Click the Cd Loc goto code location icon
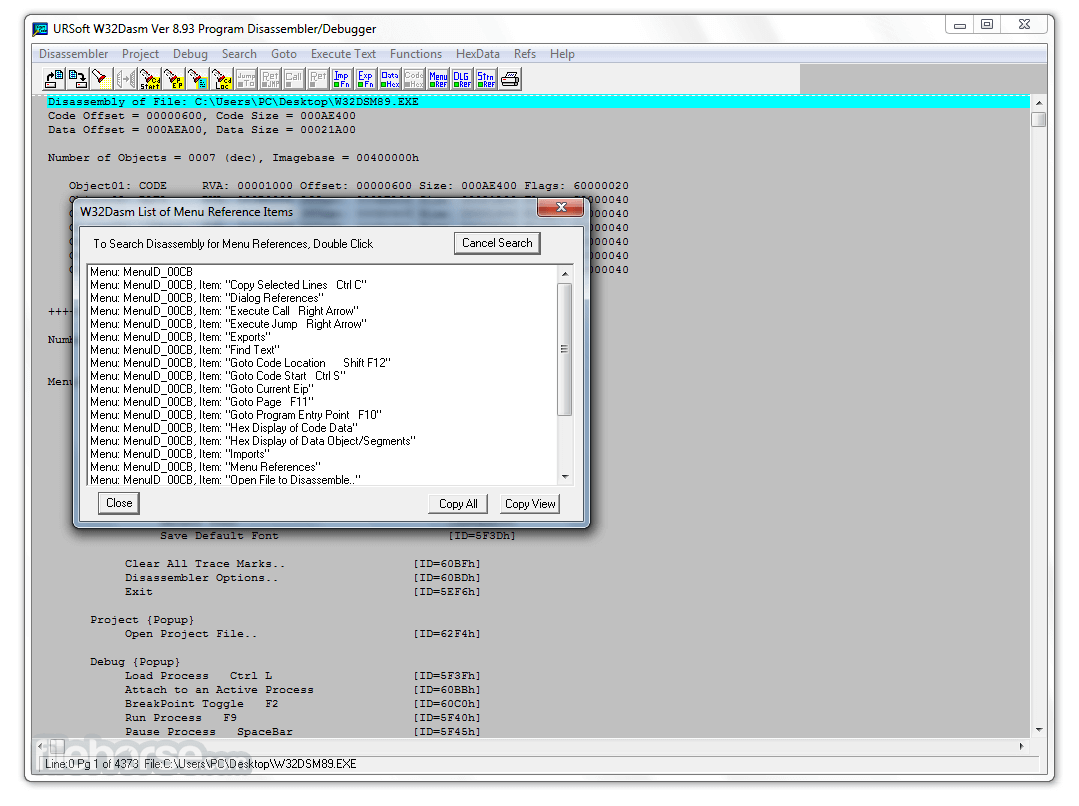 point(222,79)
